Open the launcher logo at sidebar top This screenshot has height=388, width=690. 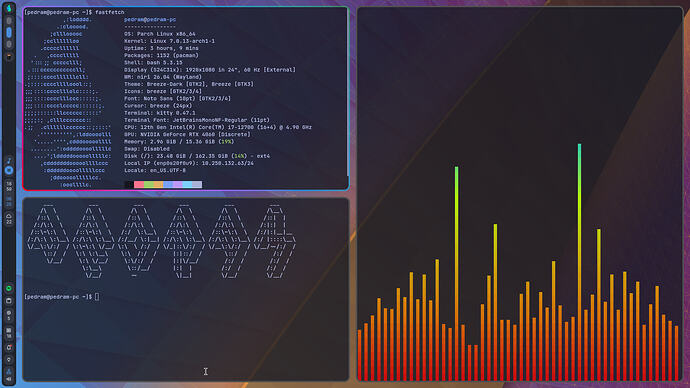click(9, 9)
